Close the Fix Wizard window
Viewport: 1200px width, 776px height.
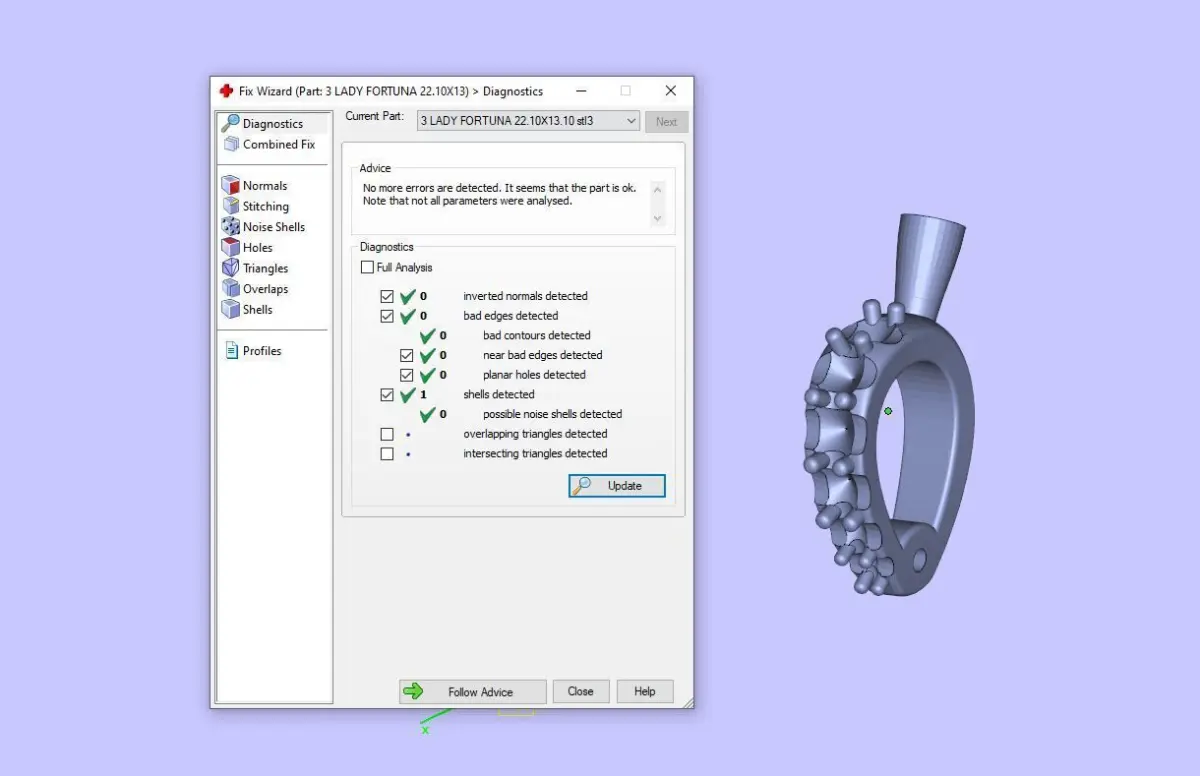671,91
